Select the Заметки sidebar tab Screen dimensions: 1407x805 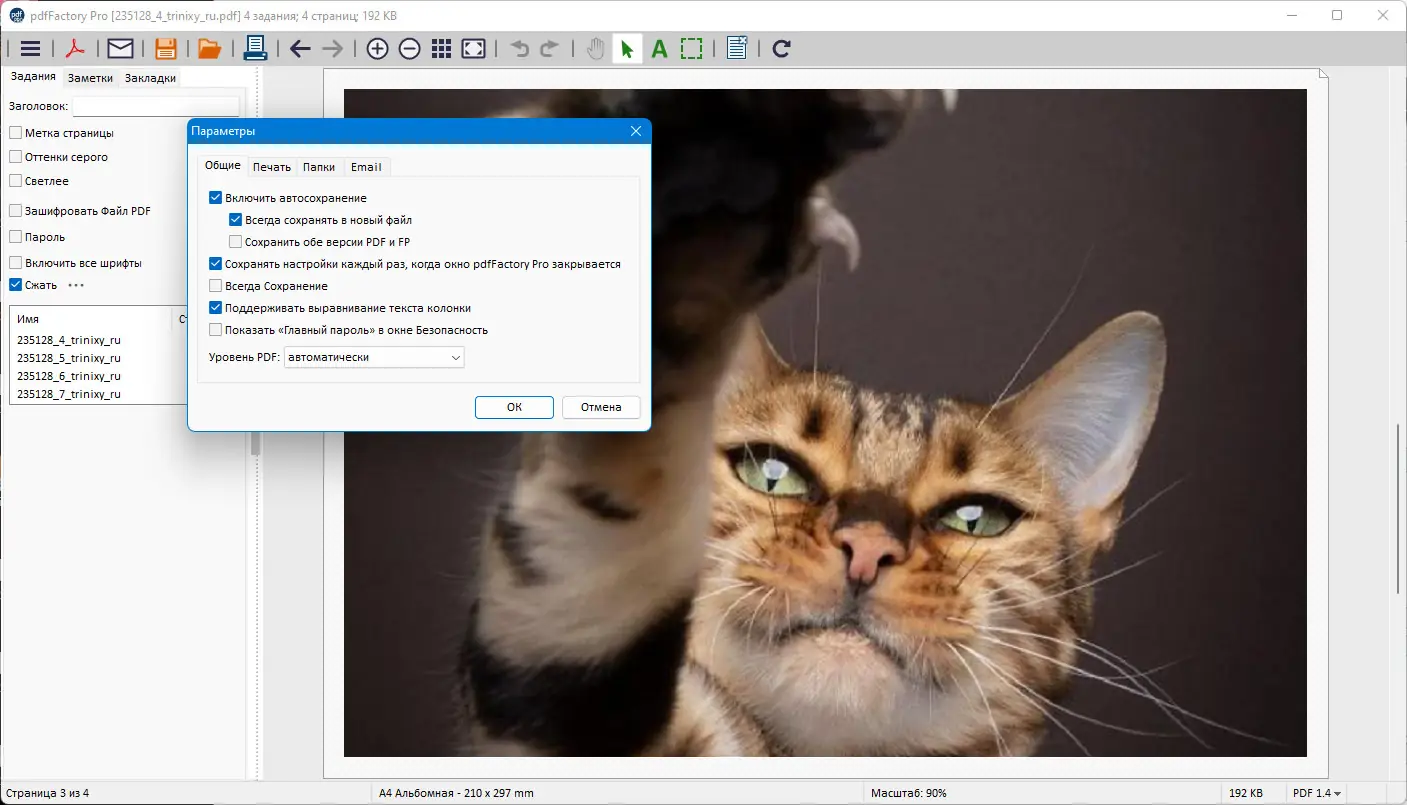pyautogui.click(x=90, y=78)
